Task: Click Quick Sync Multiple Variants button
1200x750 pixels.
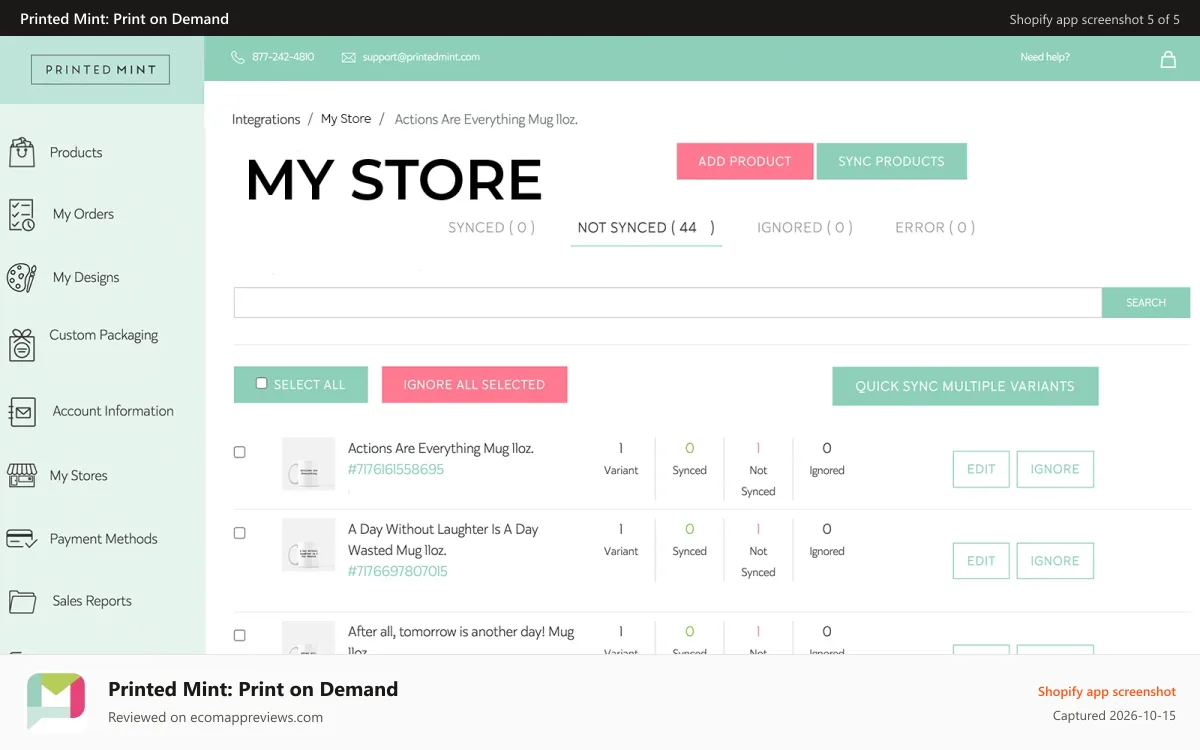Action: click(x=965, y=386)
